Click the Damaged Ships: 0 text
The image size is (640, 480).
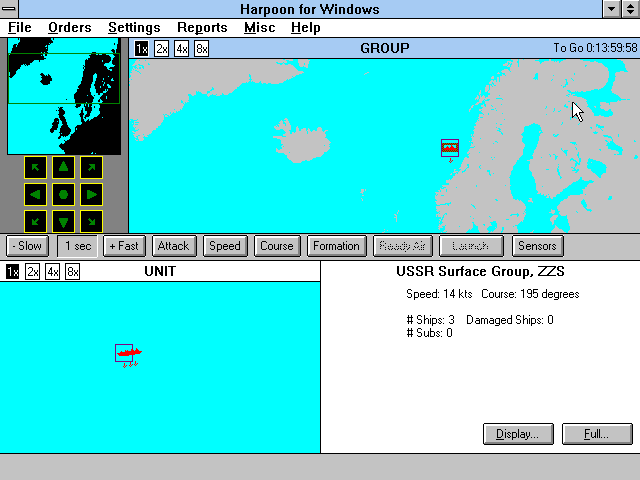[x=510, y=320]
